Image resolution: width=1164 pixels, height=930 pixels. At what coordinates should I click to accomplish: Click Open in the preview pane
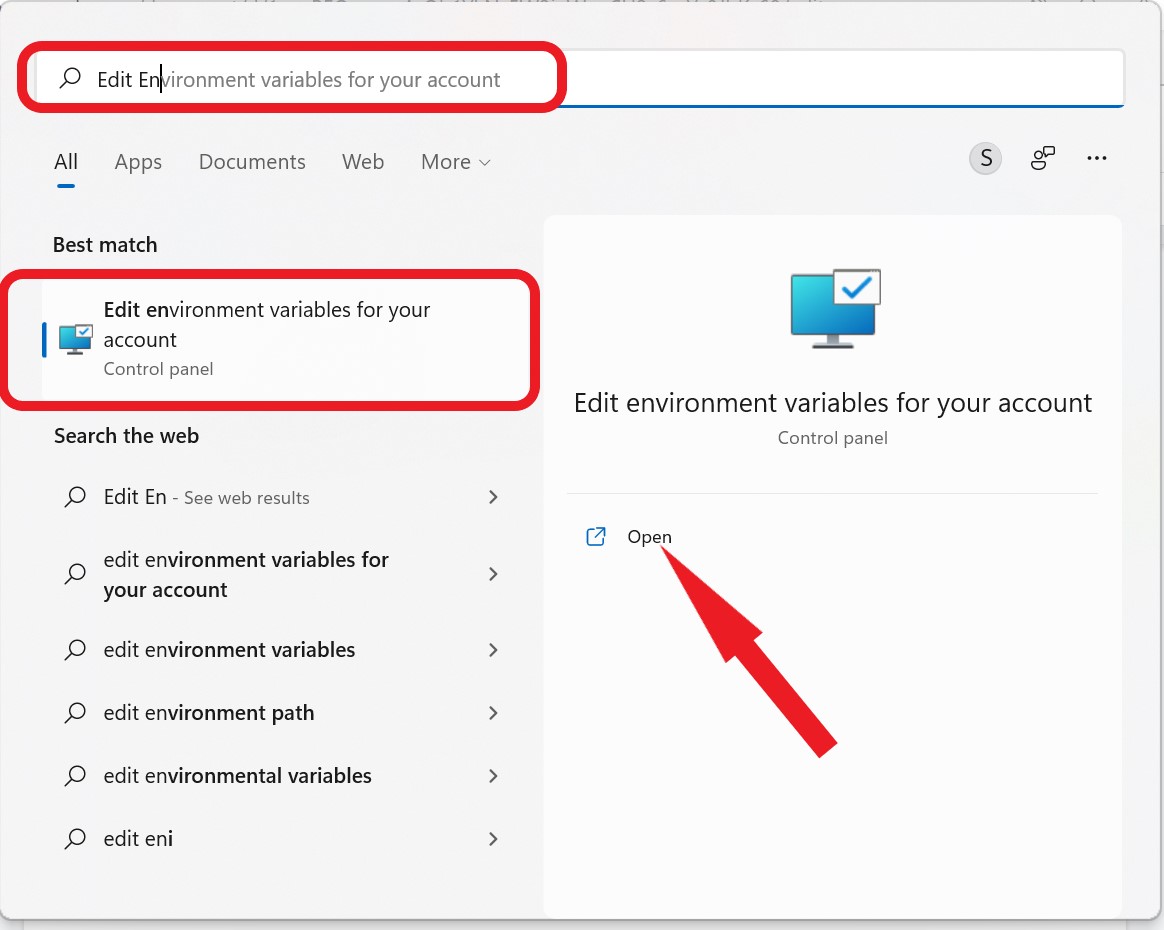649,537
